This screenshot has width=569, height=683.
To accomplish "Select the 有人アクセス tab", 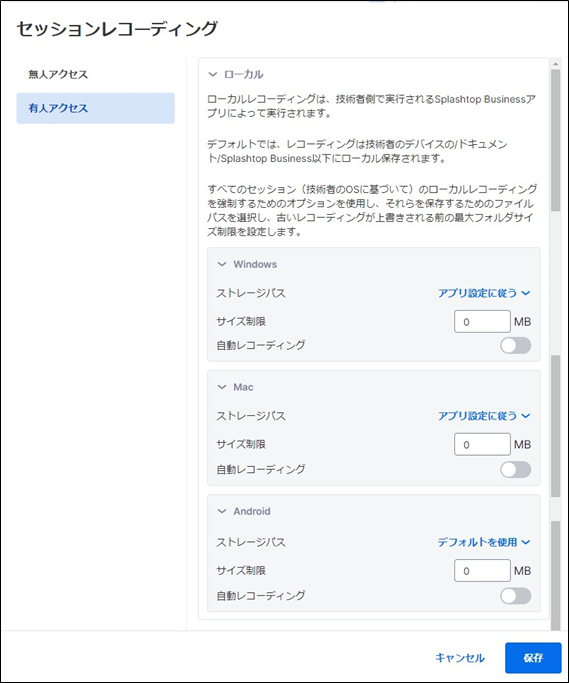I will point(95,108).
